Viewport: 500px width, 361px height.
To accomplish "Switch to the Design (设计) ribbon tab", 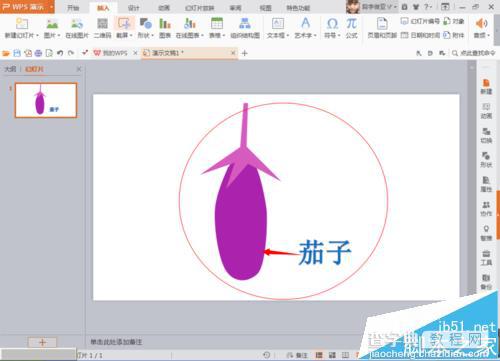I will [133, 8].
